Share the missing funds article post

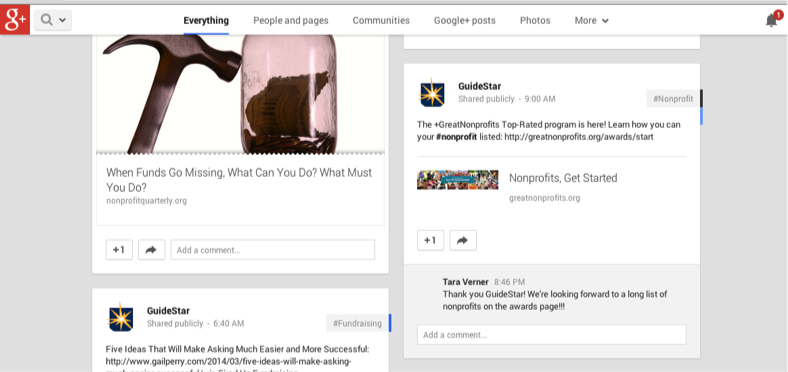pos(151,250)
